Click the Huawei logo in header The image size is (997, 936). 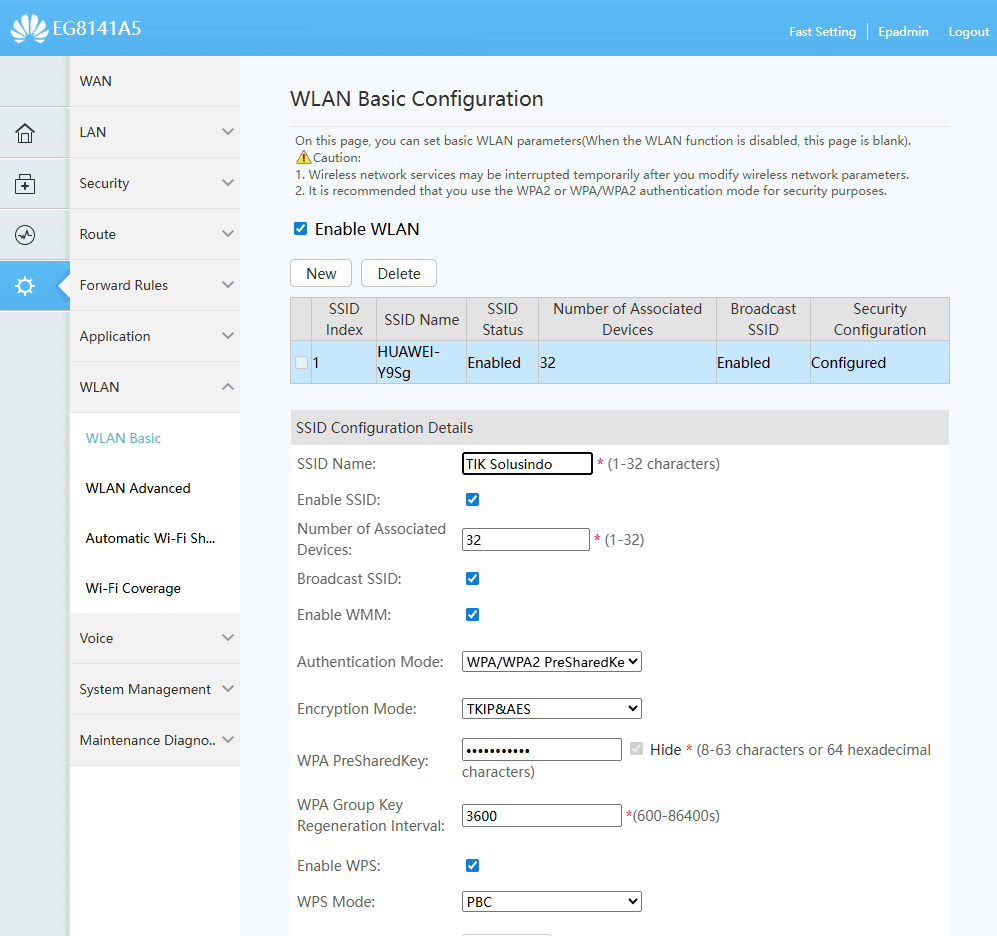(29, 29)
